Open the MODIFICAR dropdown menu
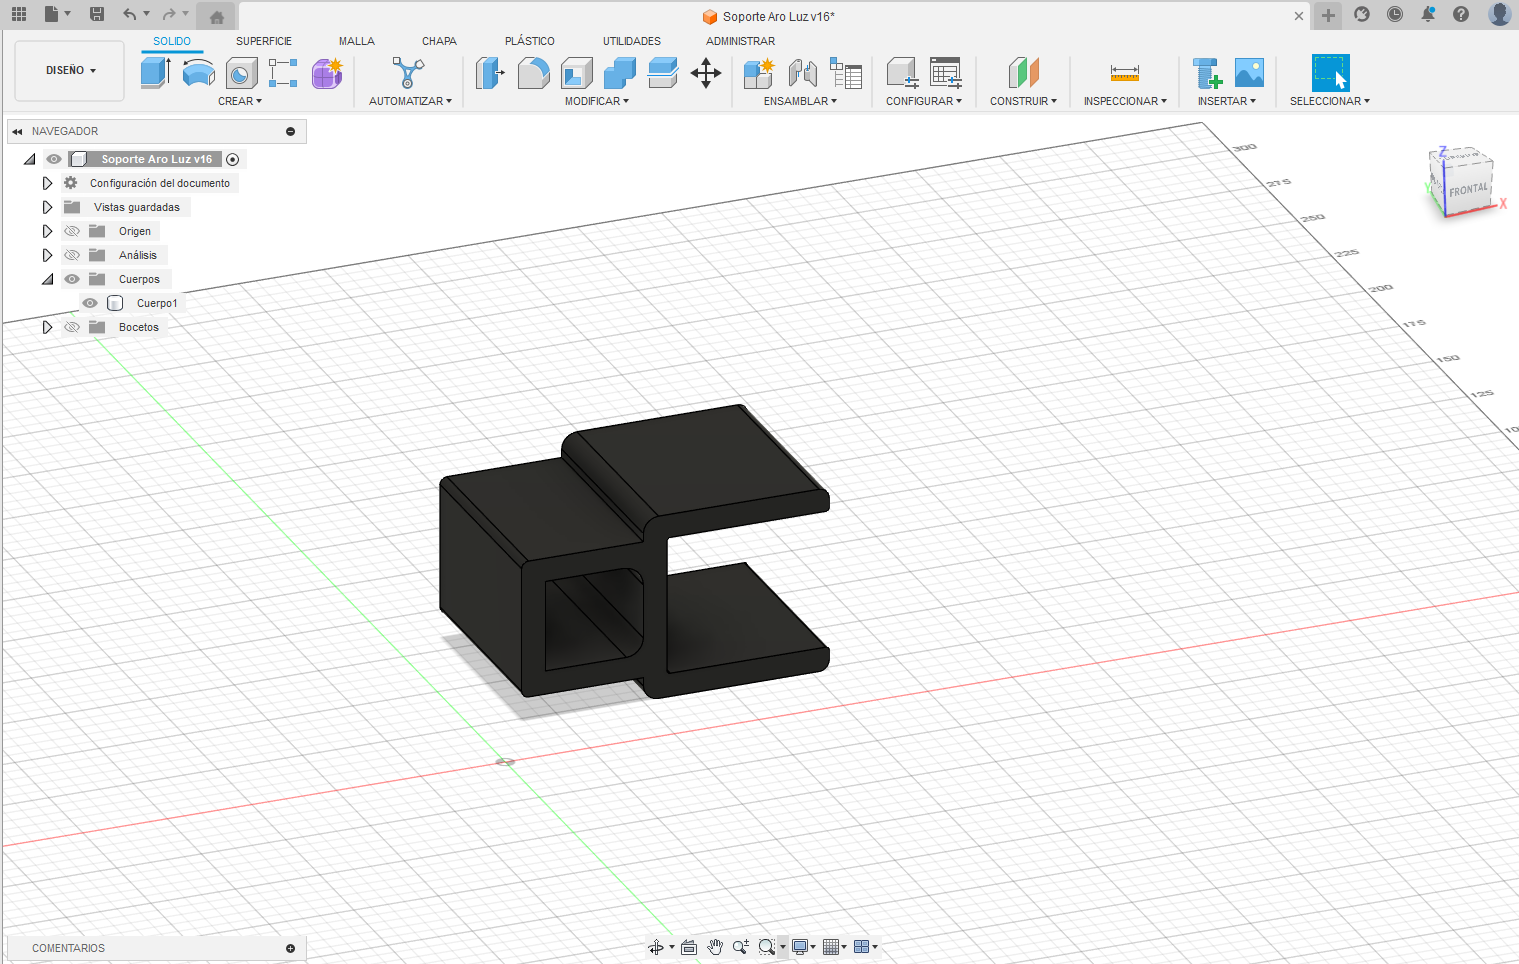 (597, 101)
